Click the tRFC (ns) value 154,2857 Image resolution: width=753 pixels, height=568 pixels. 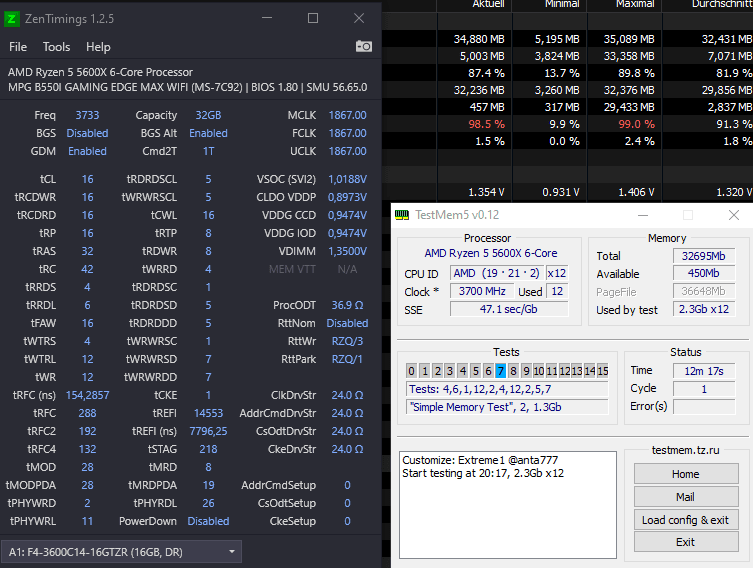pos(87,395)
